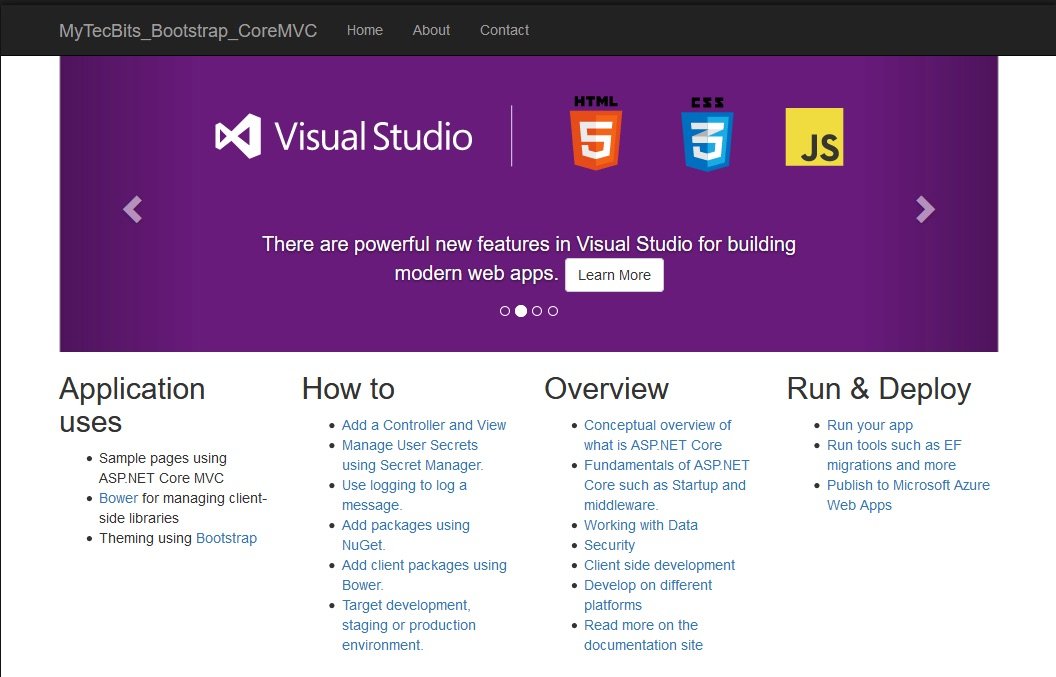1056x677 pixels.
Task: Open Conceptual overview of ASP.NET Core link
Action: click(657, 435)
